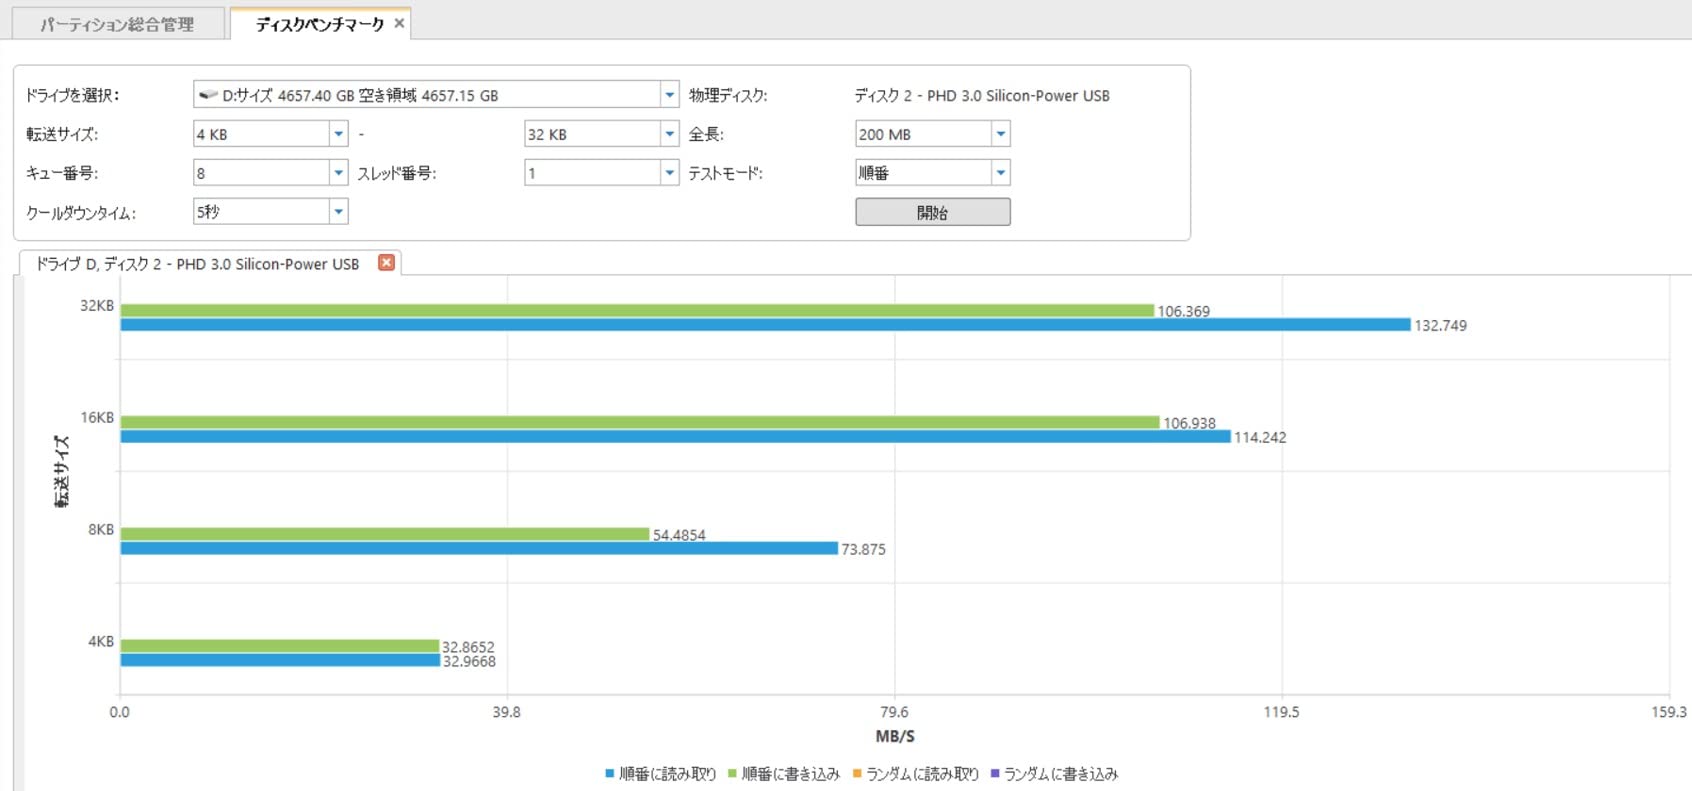Toggle ランダムに書き込み legend series
Image resolution: width=1692 pixels, height=791 pixels.
[1054, 774]
